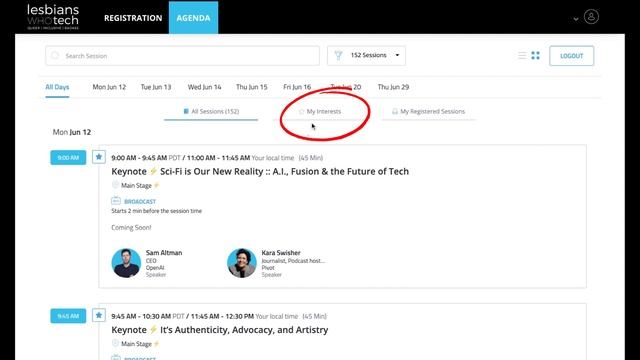The height and width of the screenshot is (360, 640).
Task: Click the search magnifier icon
Action: [55, 56]
